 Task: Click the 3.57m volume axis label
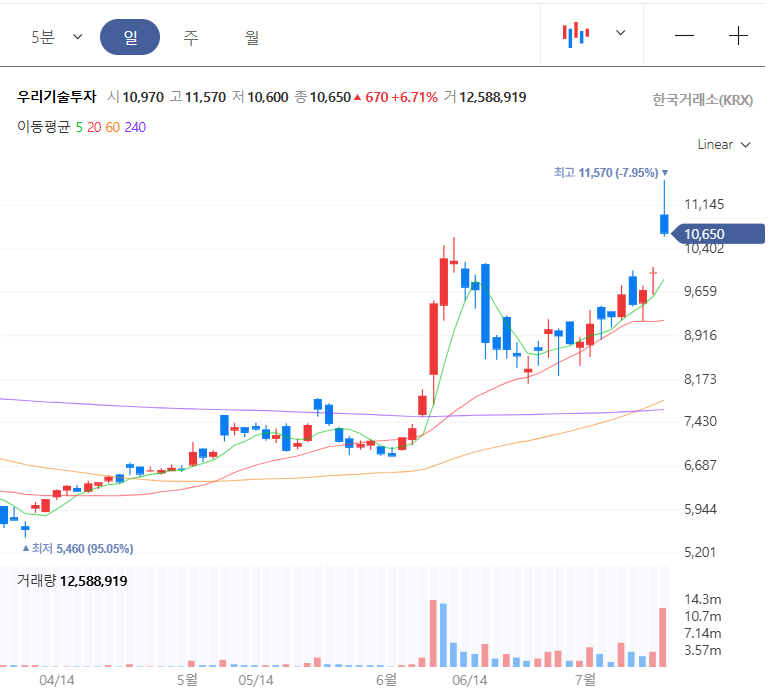703,650
